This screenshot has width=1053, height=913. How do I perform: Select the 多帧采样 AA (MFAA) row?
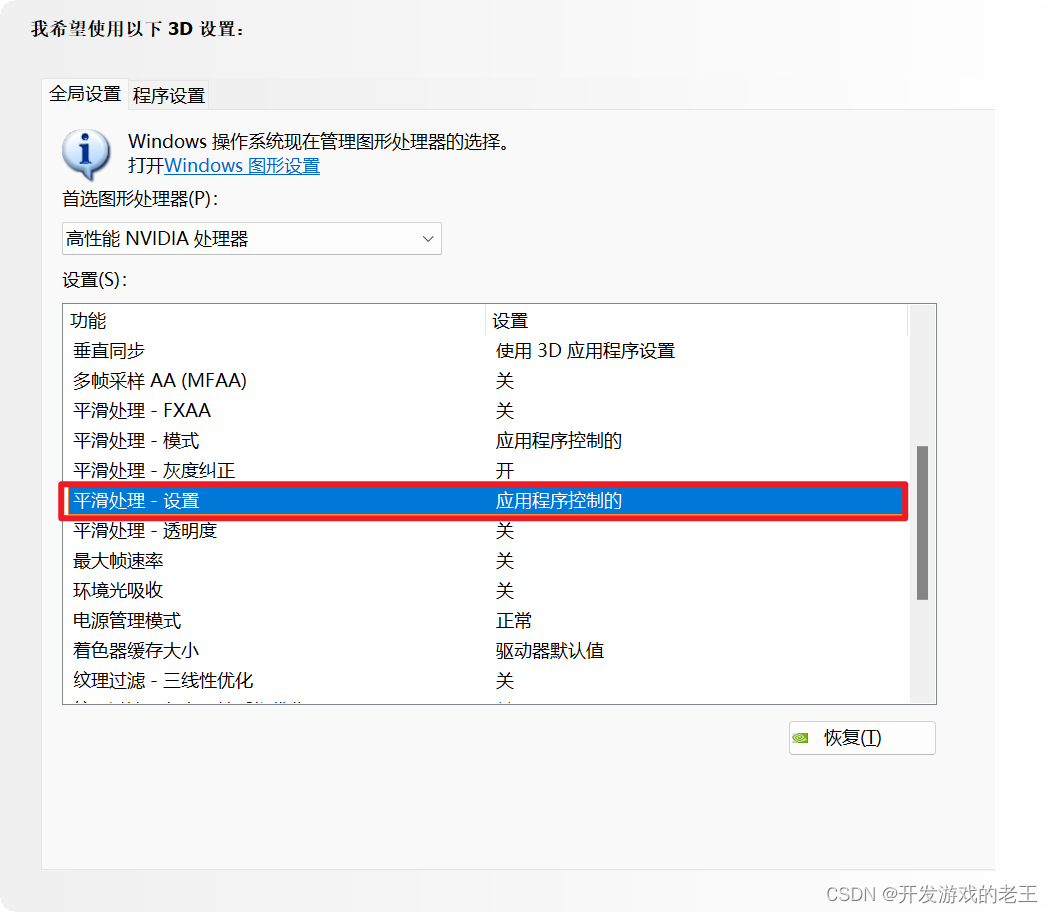pyautogui.click(x=486, y=381)
